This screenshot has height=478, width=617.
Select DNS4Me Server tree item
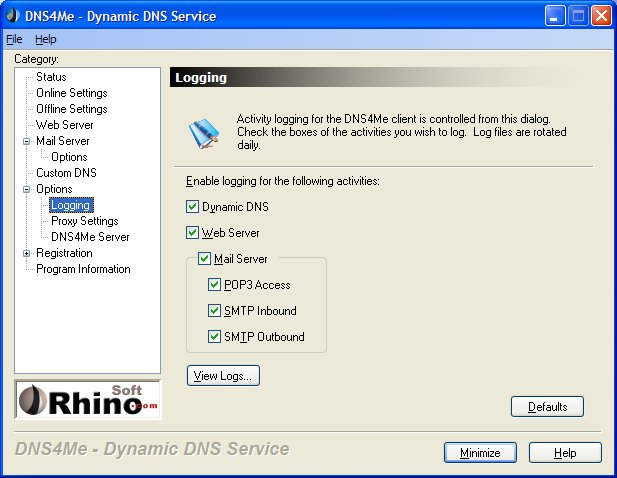pos(90,237)
